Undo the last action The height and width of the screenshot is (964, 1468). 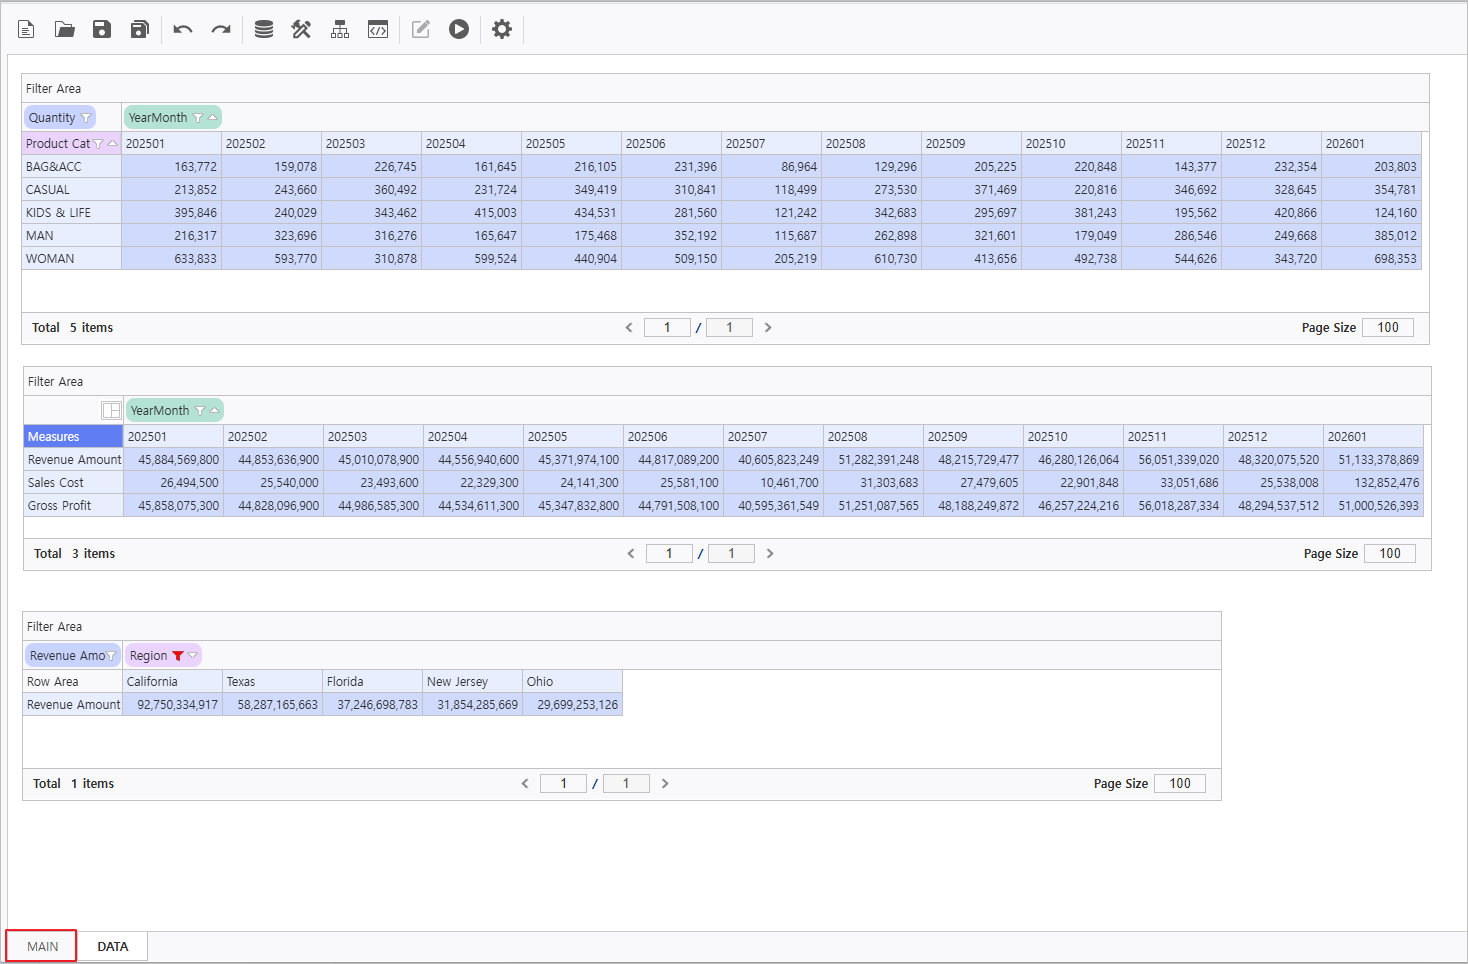[x=182, y=29]
